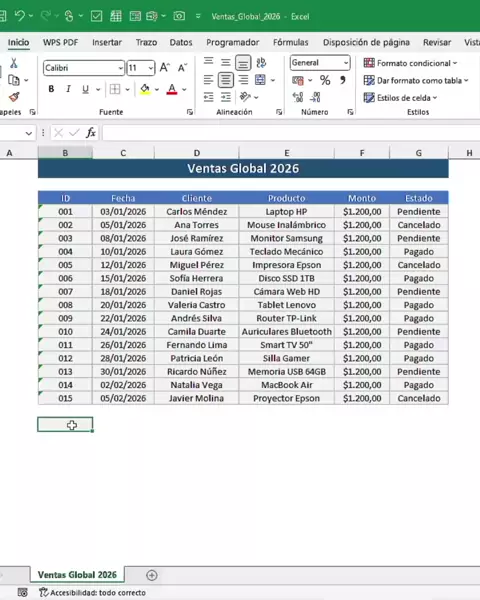Viewport: 480px width, 600px height.
Task: Click the Format Painter brush icon
Action: pyautogui.click(x=14, y=97)
